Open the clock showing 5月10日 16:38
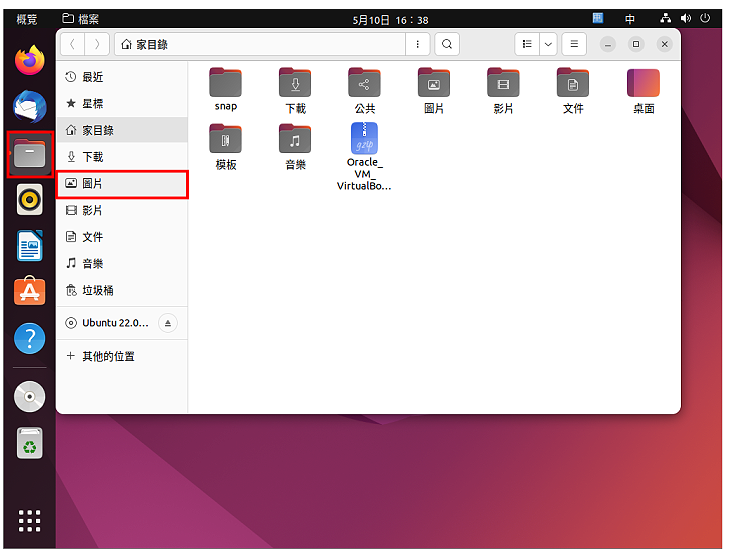740x559 pixels. pyautogui.click(x=391, y=20)
